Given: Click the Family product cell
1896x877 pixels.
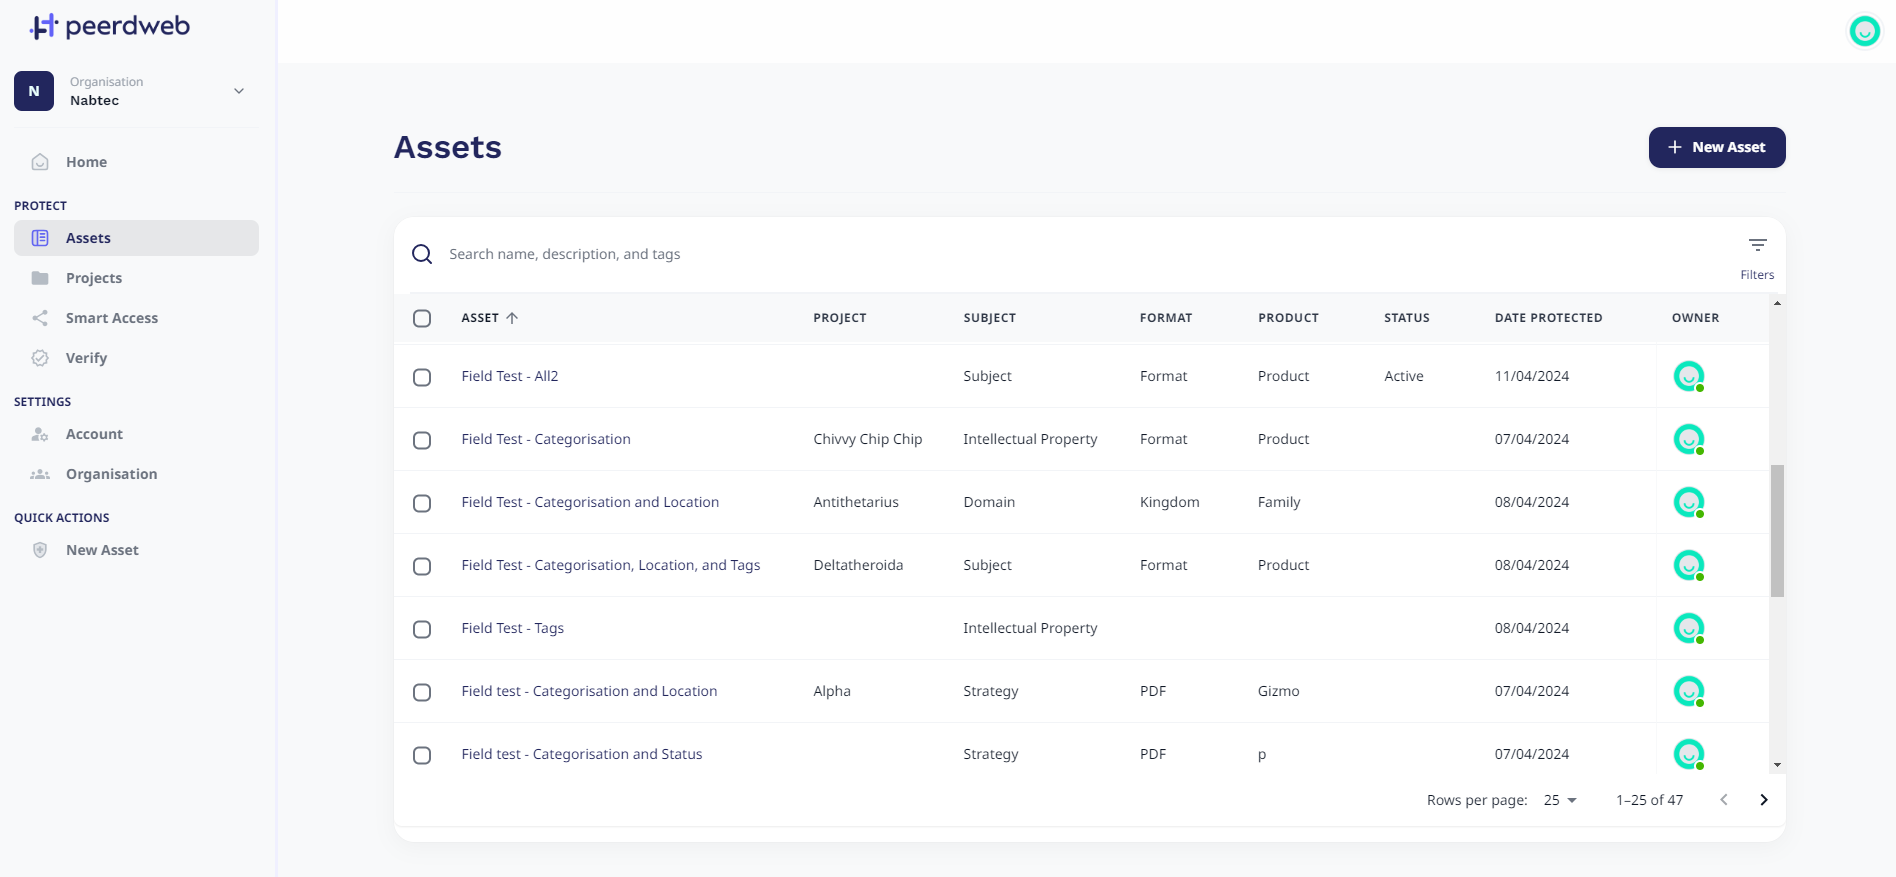Looking at the screenshot, I should 1279,502.
